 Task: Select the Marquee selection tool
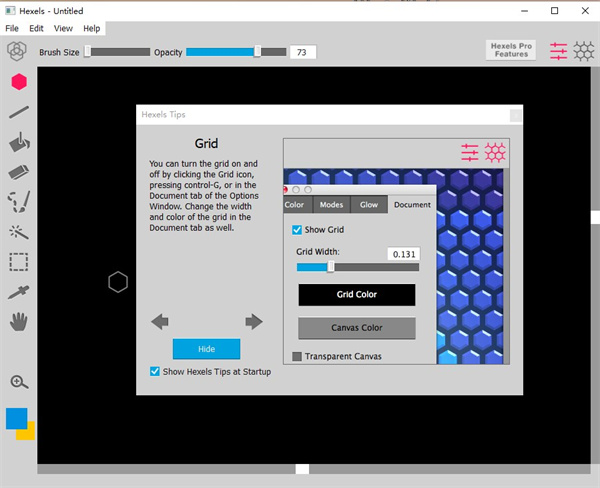19,262
